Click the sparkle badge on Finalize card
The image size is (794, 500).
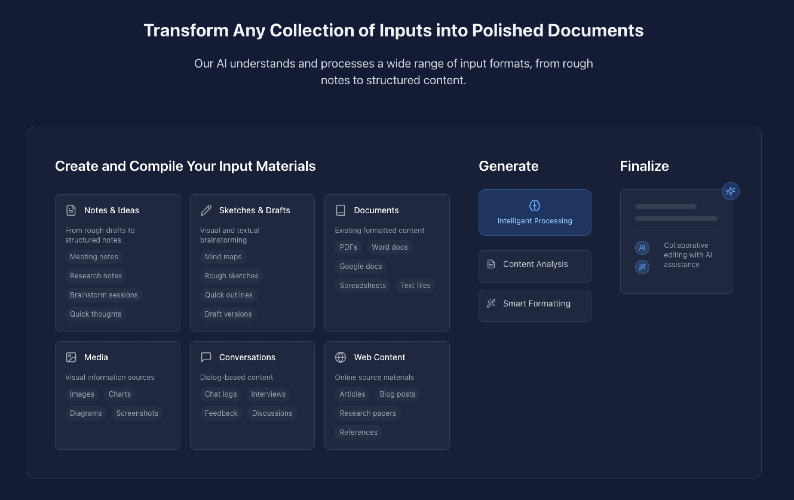click(x=731, y=191)
